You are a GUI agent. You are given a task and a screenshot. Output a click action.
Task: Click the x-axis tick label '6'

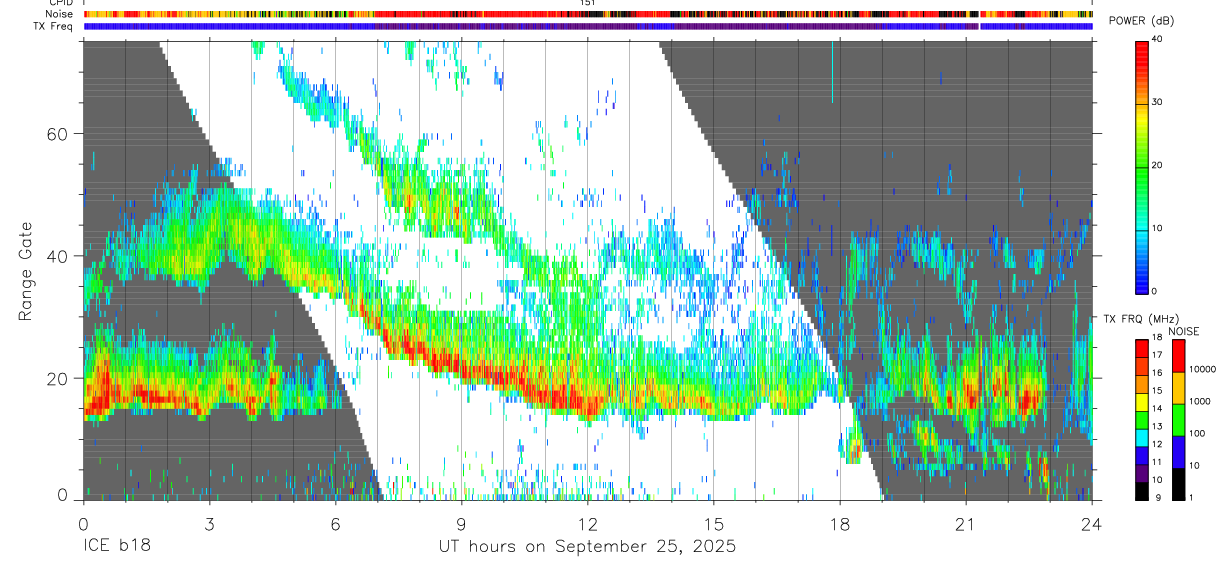[x=335, y=523]
